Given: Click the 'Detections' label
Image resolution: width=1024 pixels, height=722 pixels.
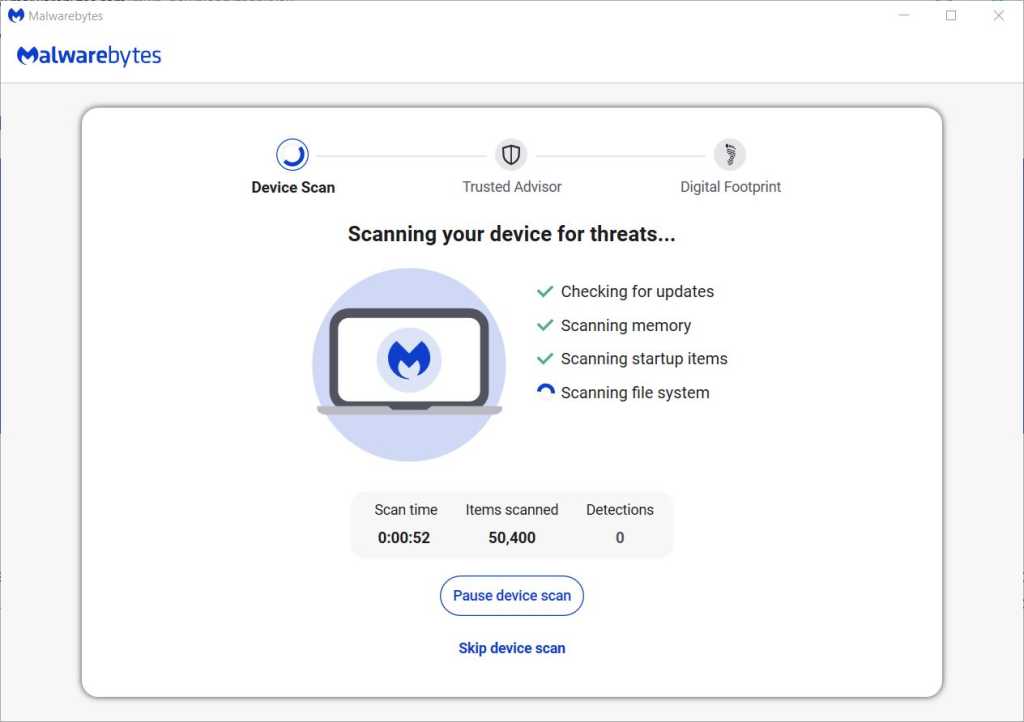Looking at the screenshot, I should (x=620, y=510).
